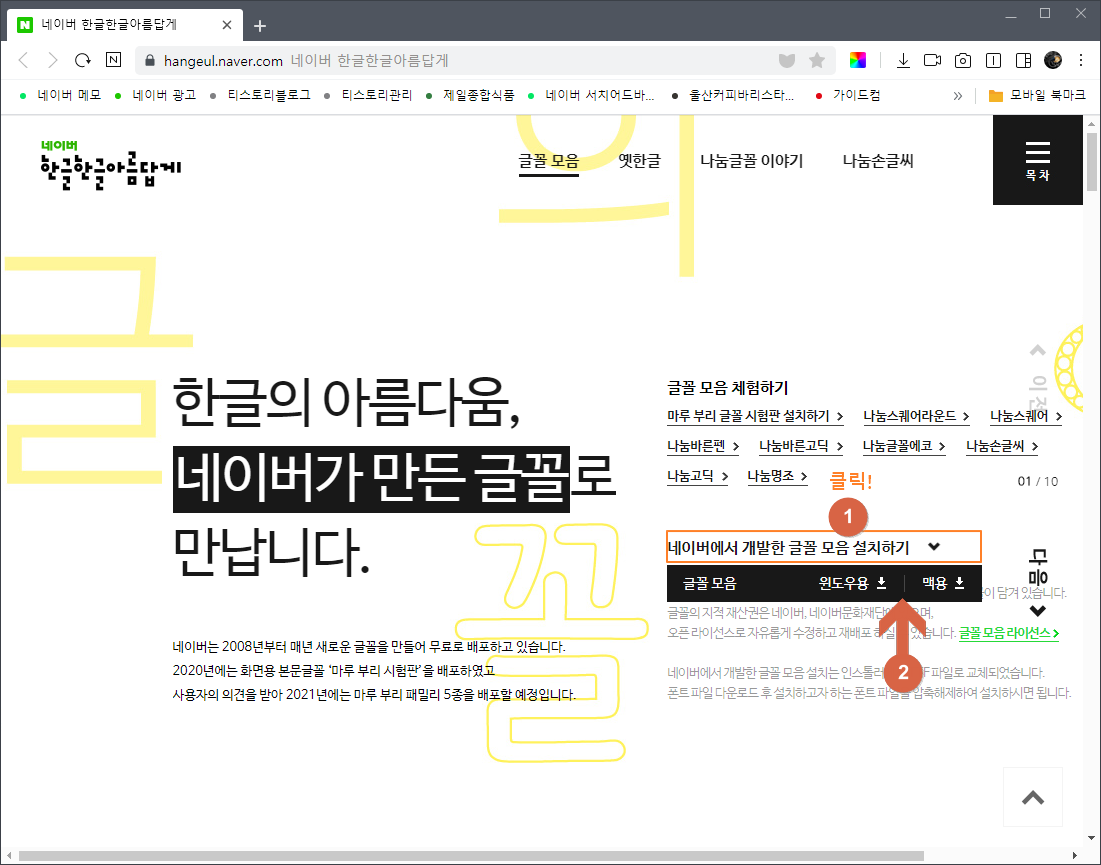
Task: Open 티스토리블로그 bookmark
Action: point(261,95)
